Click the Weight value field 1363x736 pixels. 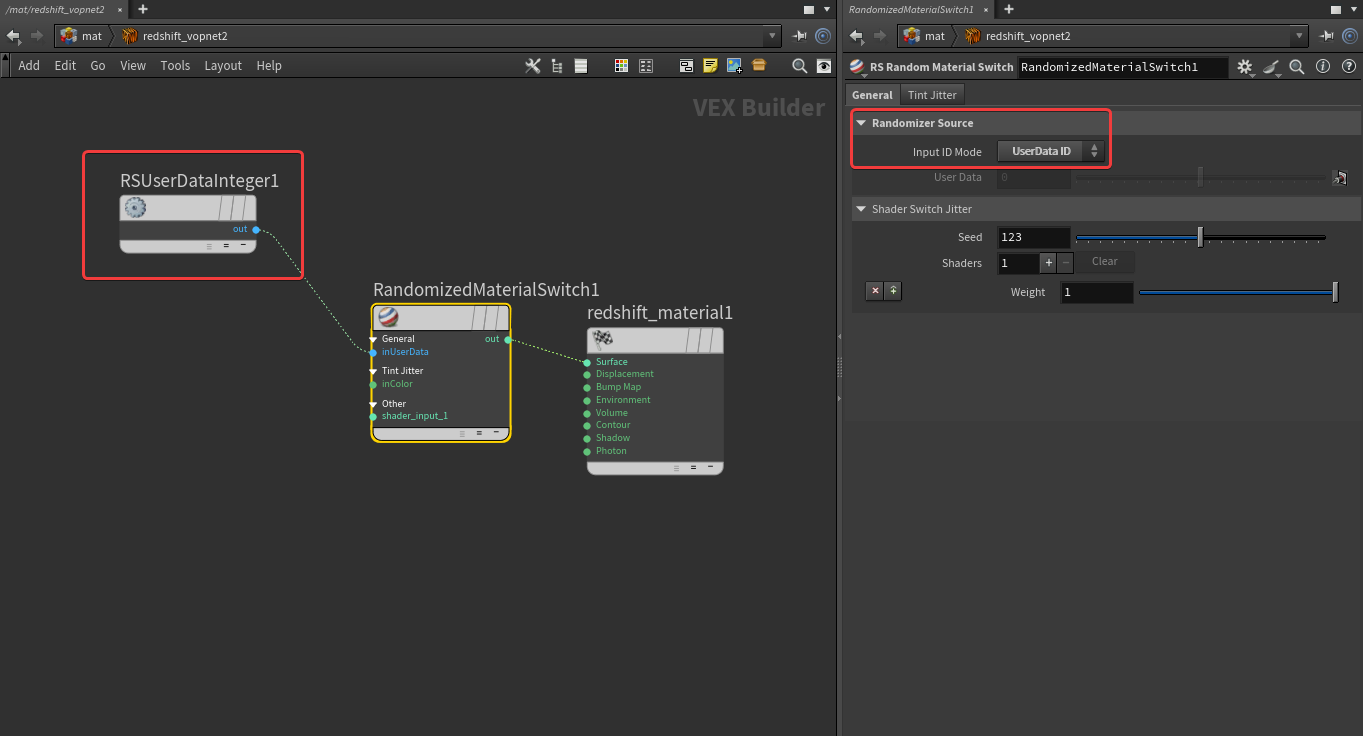coord(1097,292)
